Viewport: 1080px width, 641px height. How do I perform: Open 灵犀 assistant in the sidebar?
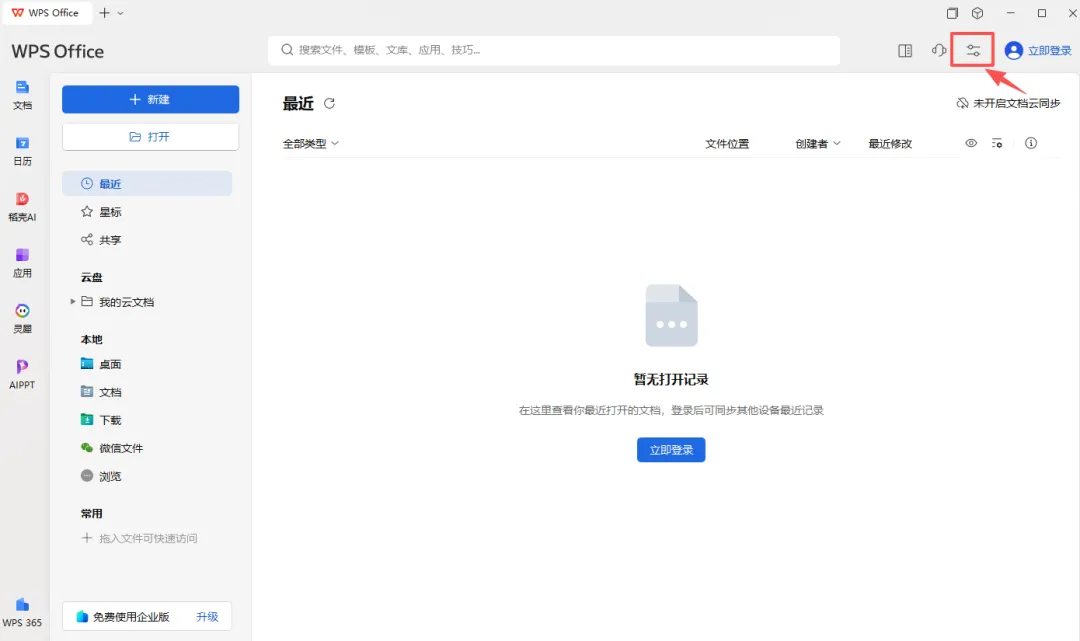pos(22,319)
